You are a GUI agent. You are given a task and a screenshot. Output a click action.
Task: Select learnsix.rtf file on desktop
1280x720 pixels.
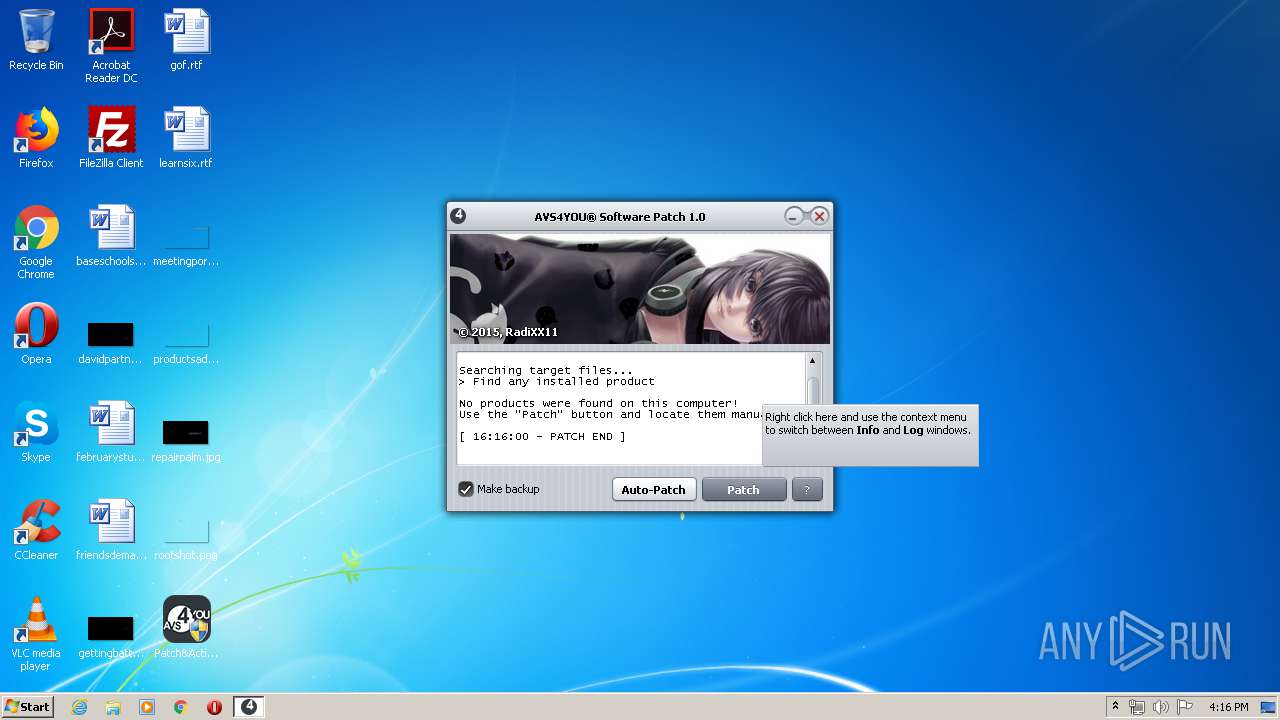tap(186, 138)
